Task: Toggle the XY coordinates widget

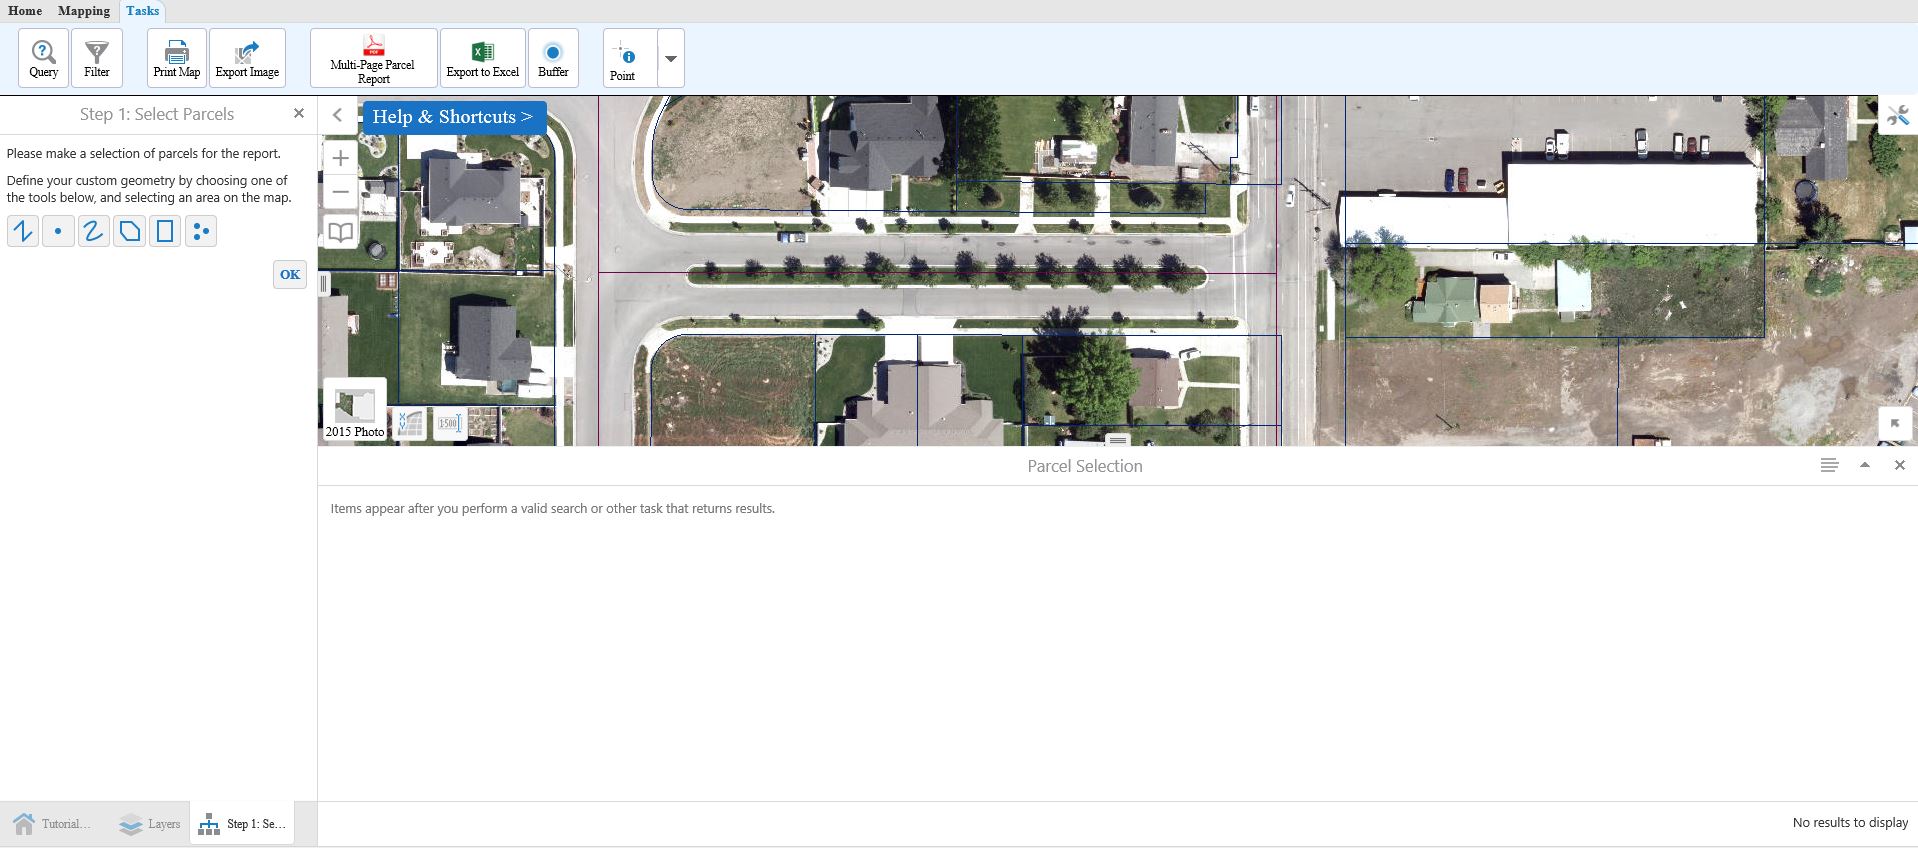Action: point(410,424)
